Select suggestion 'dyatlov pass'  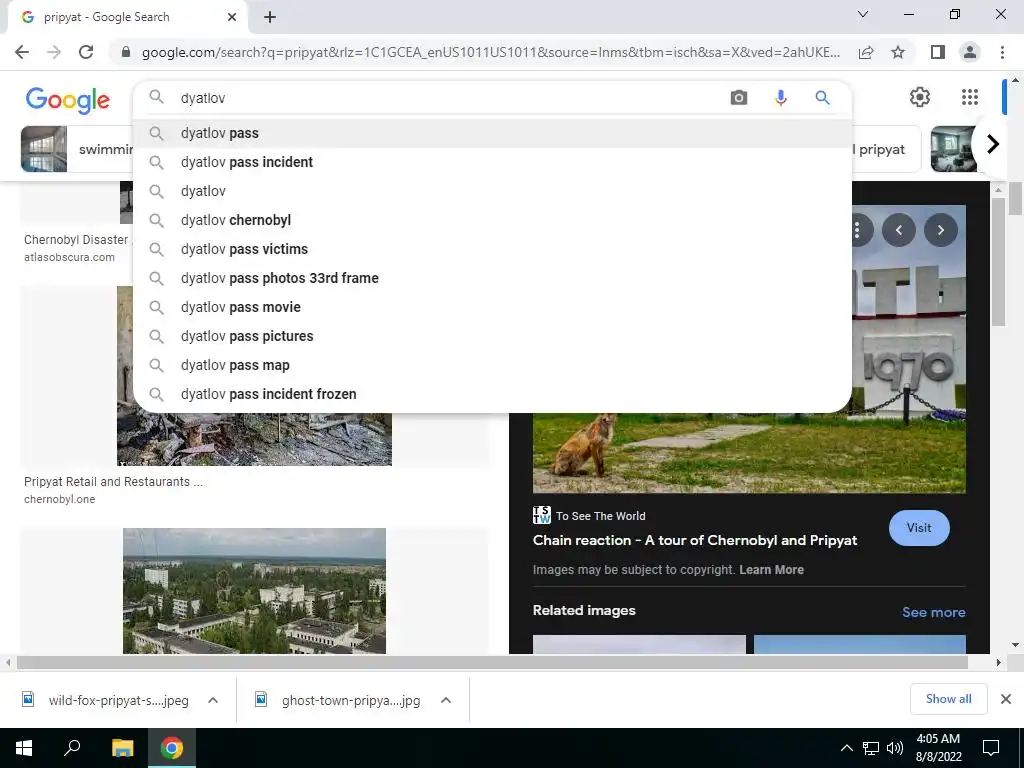(492, 133)
